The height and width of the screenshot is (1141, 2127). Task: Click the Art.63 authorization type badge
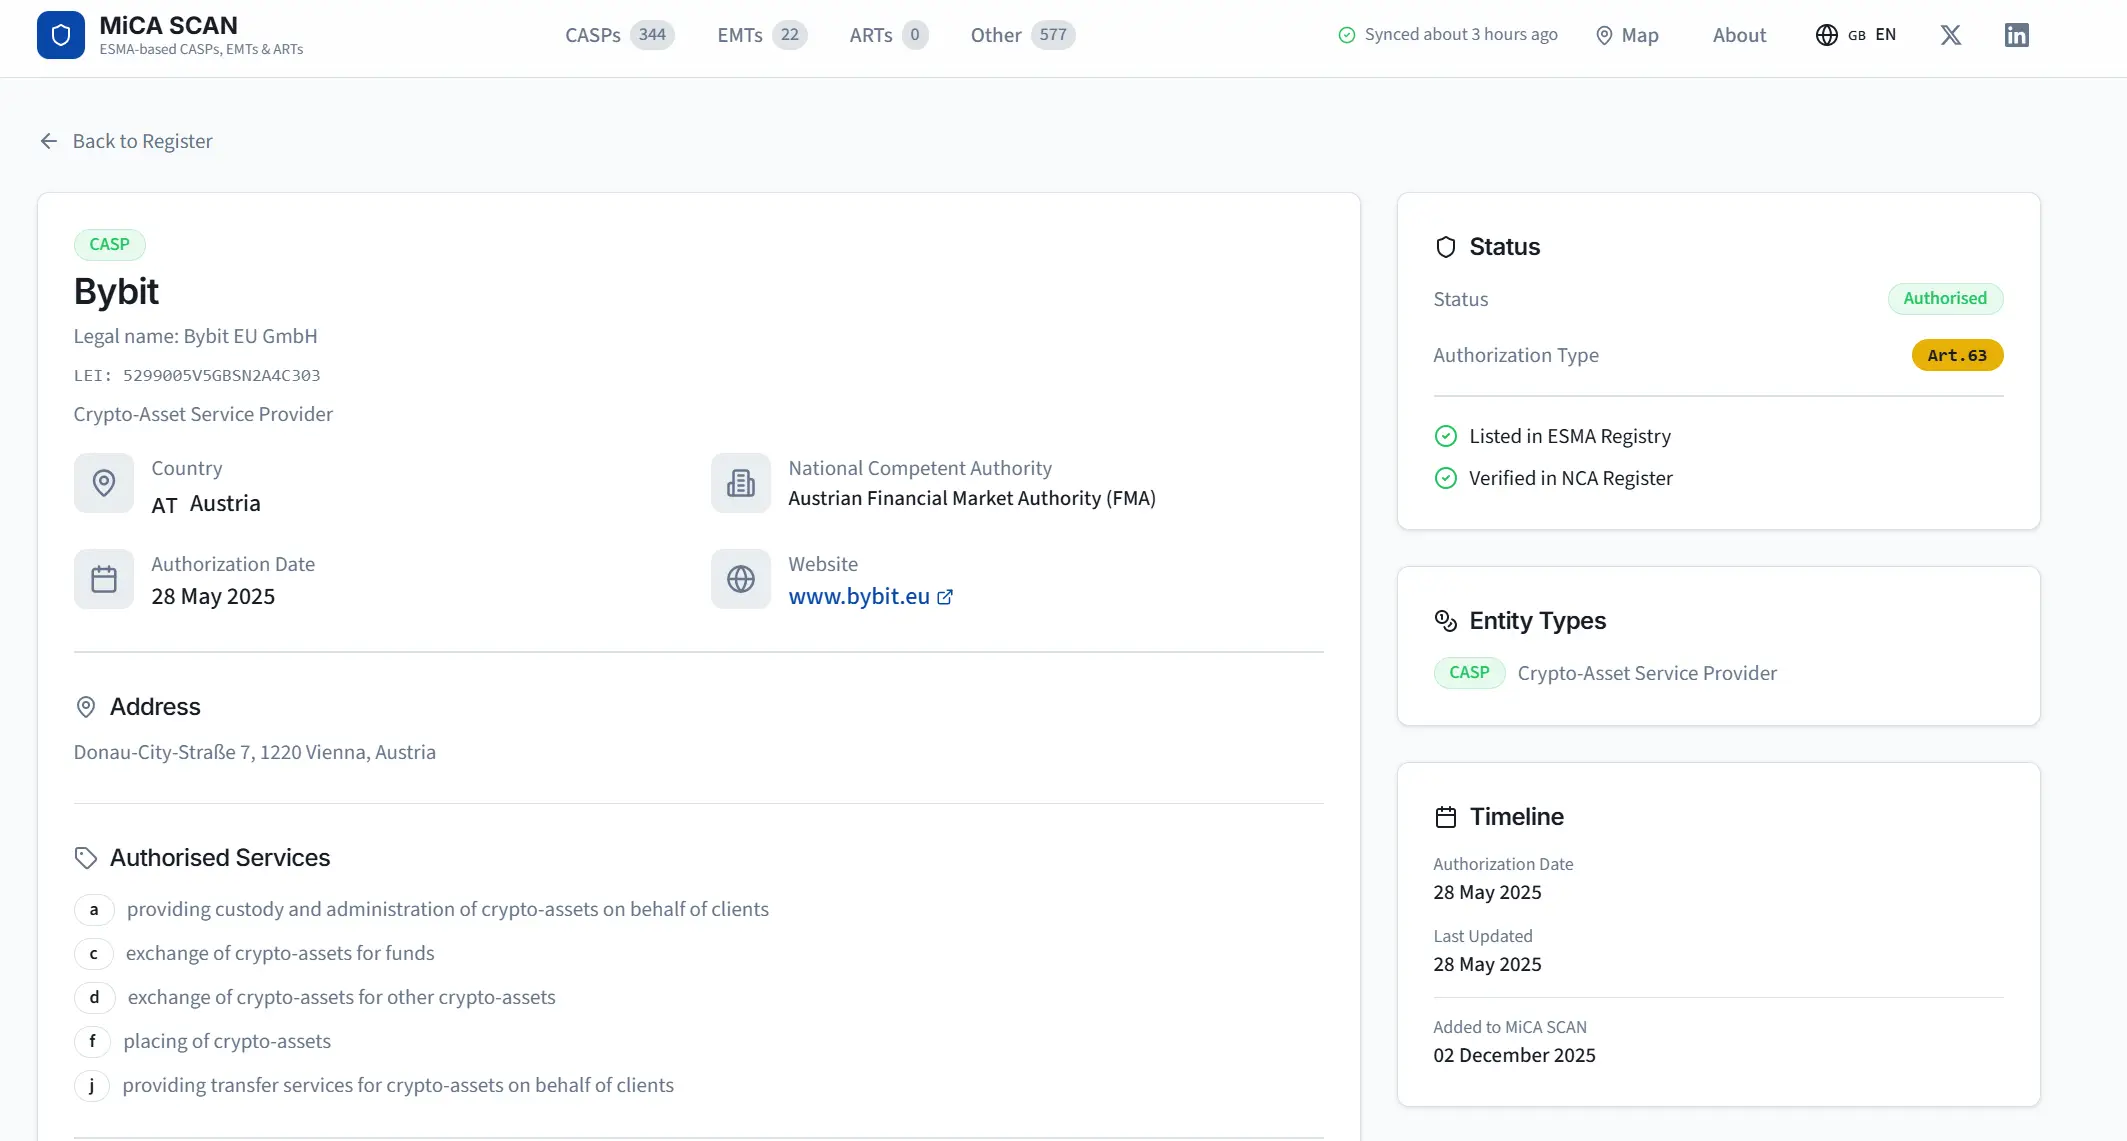coord(1957,355)
